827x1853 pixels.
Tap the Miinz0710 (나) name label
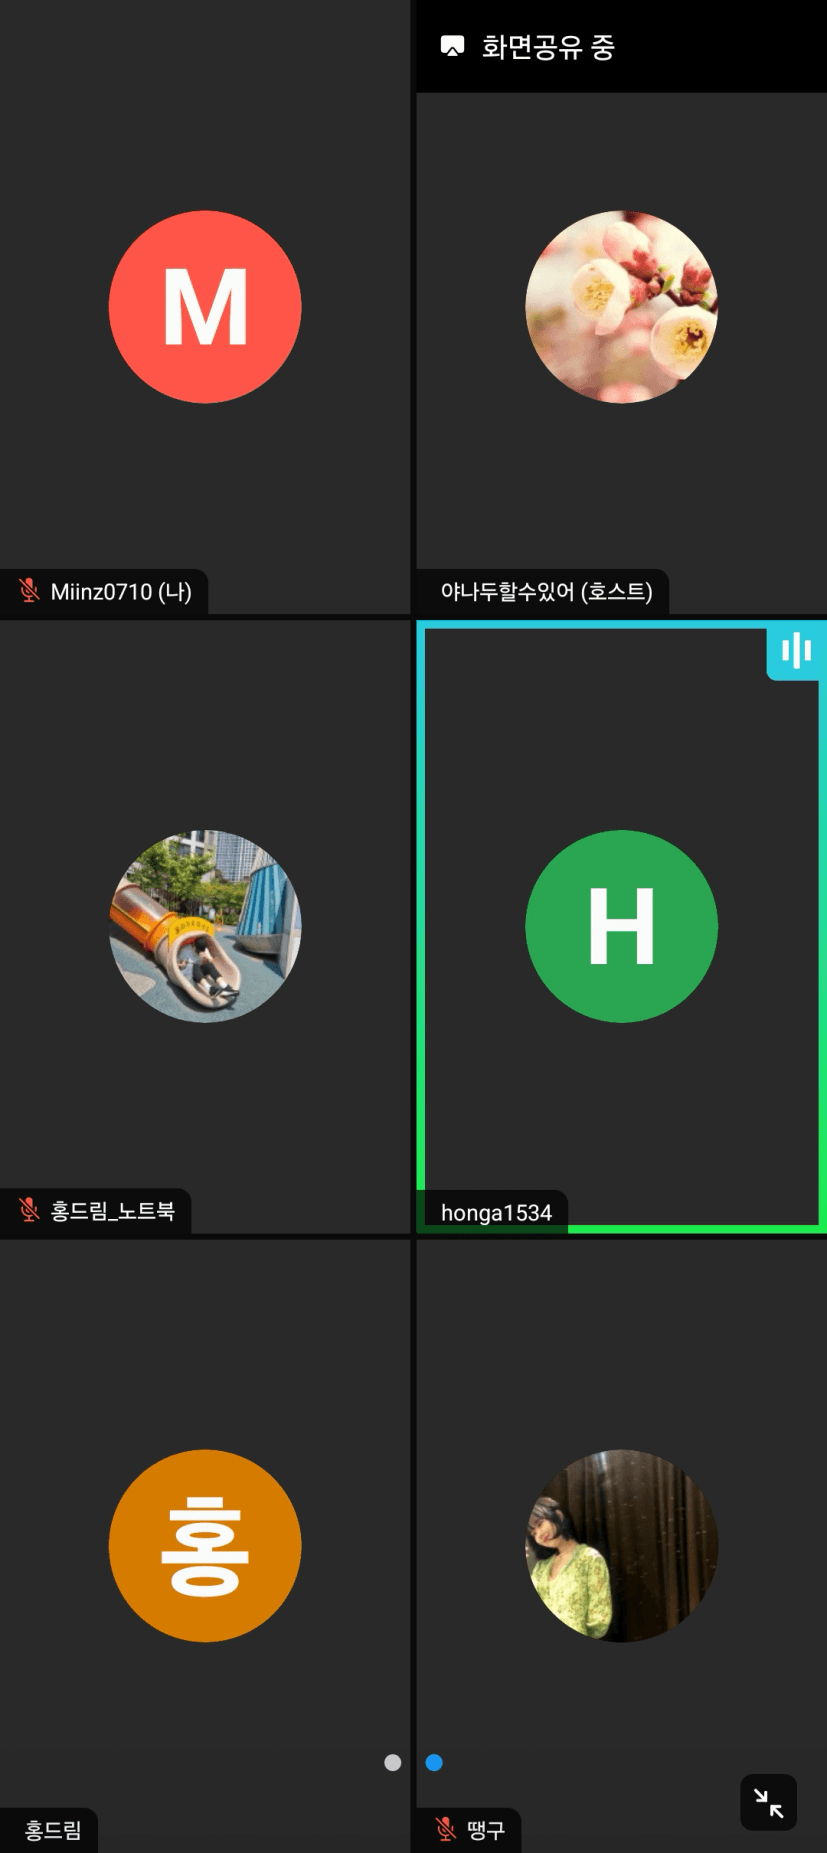[121, 592]
